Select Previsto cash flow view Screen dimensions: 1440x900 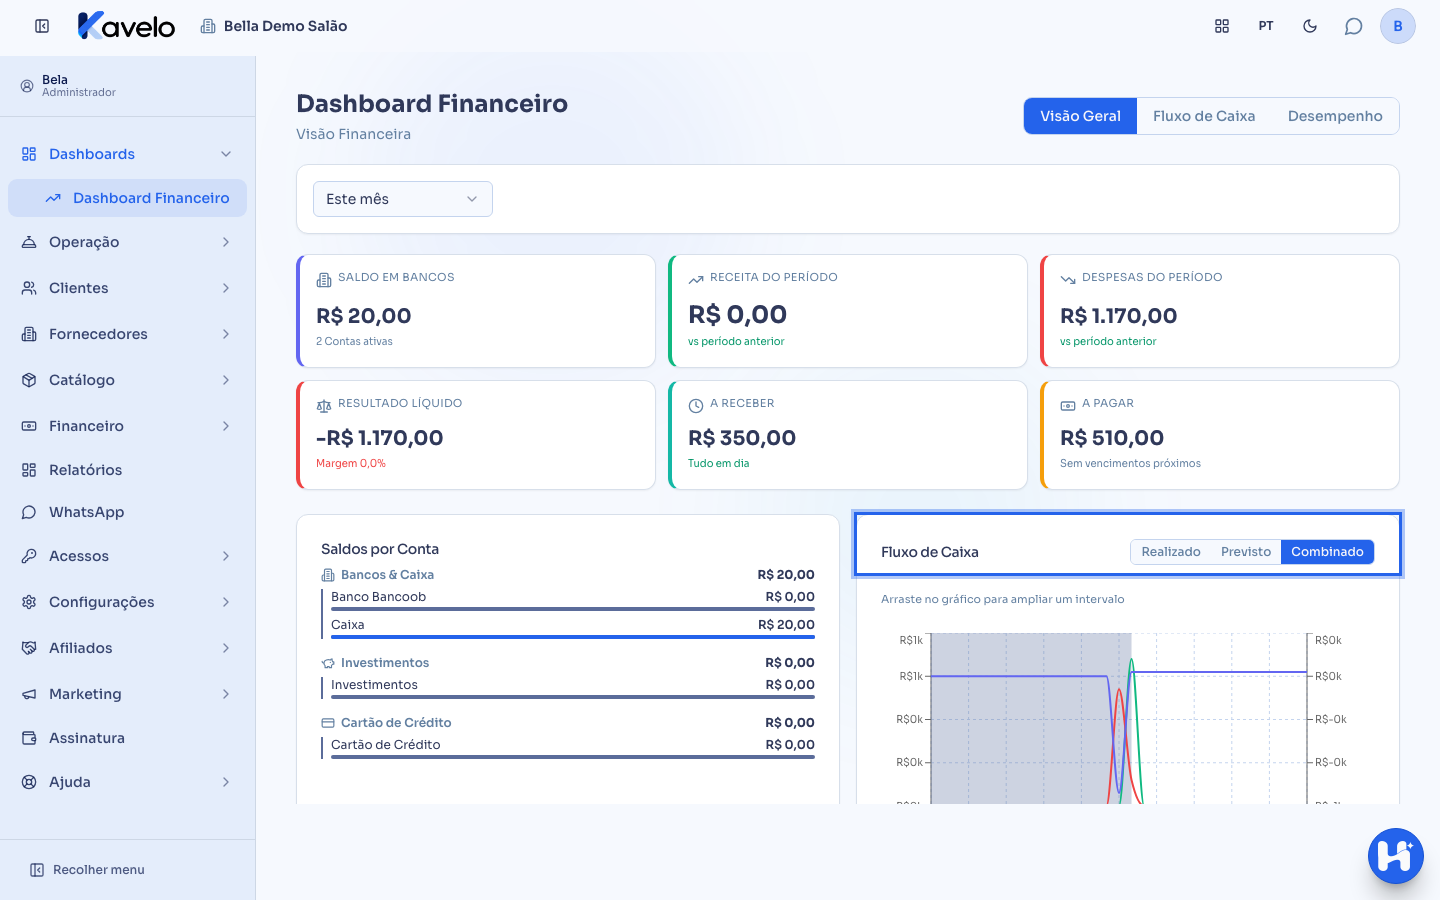1246,552
